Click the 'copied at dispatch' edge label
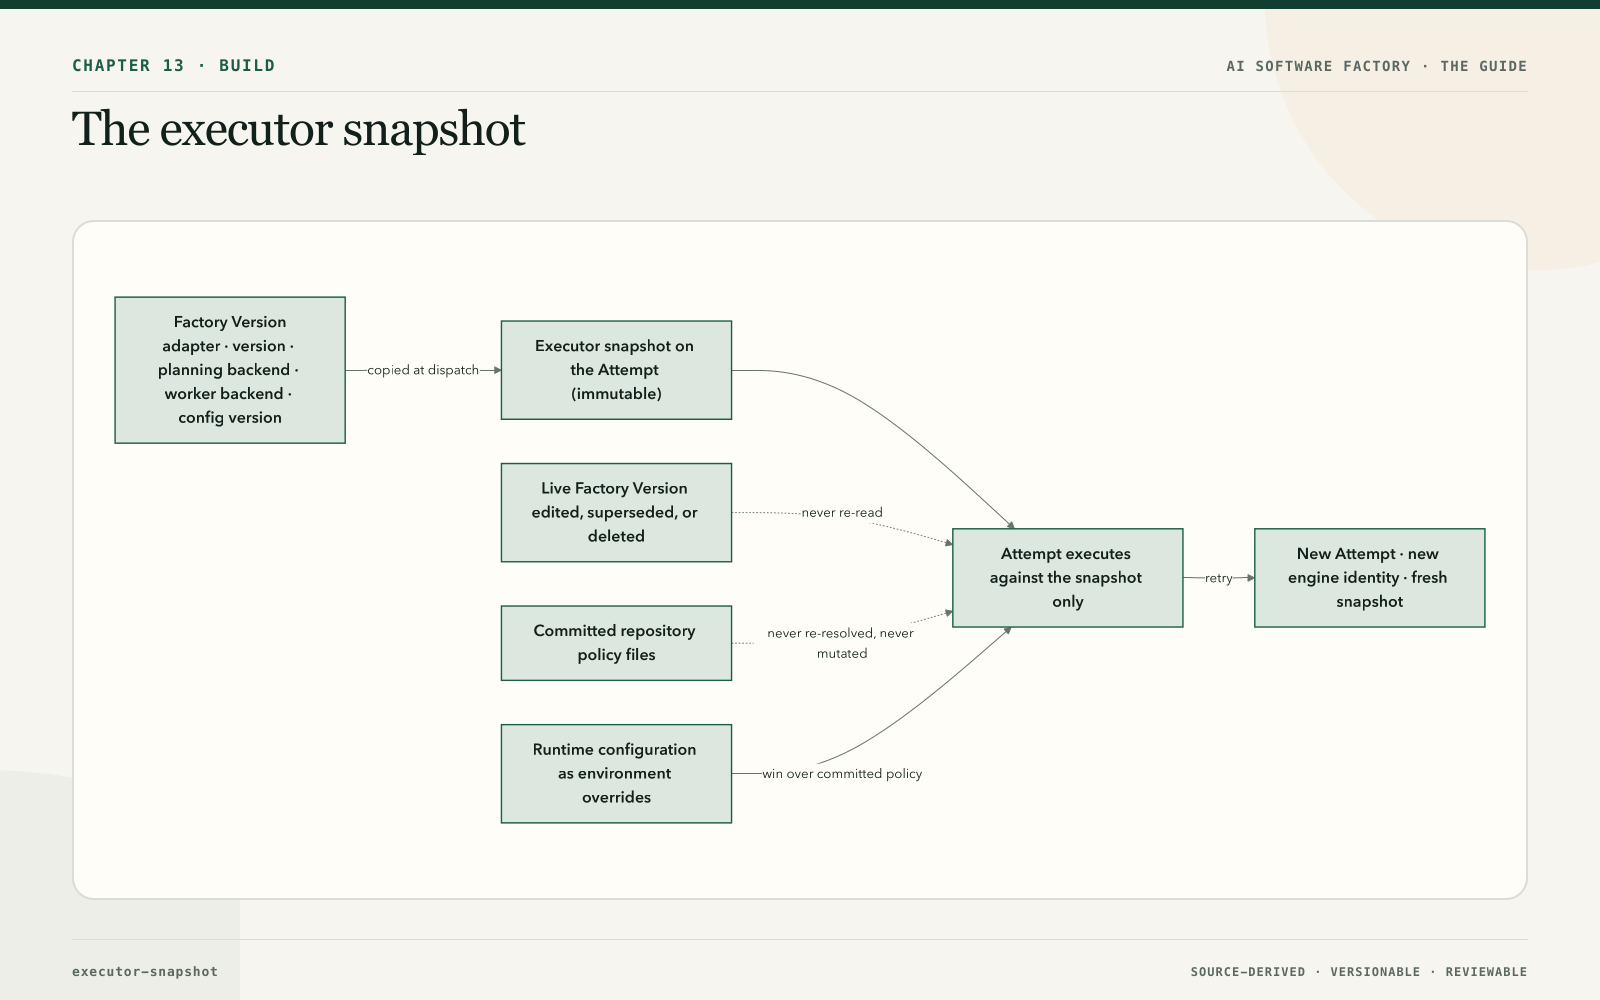Screen dimensions: 1600x1000 [423, 370]
